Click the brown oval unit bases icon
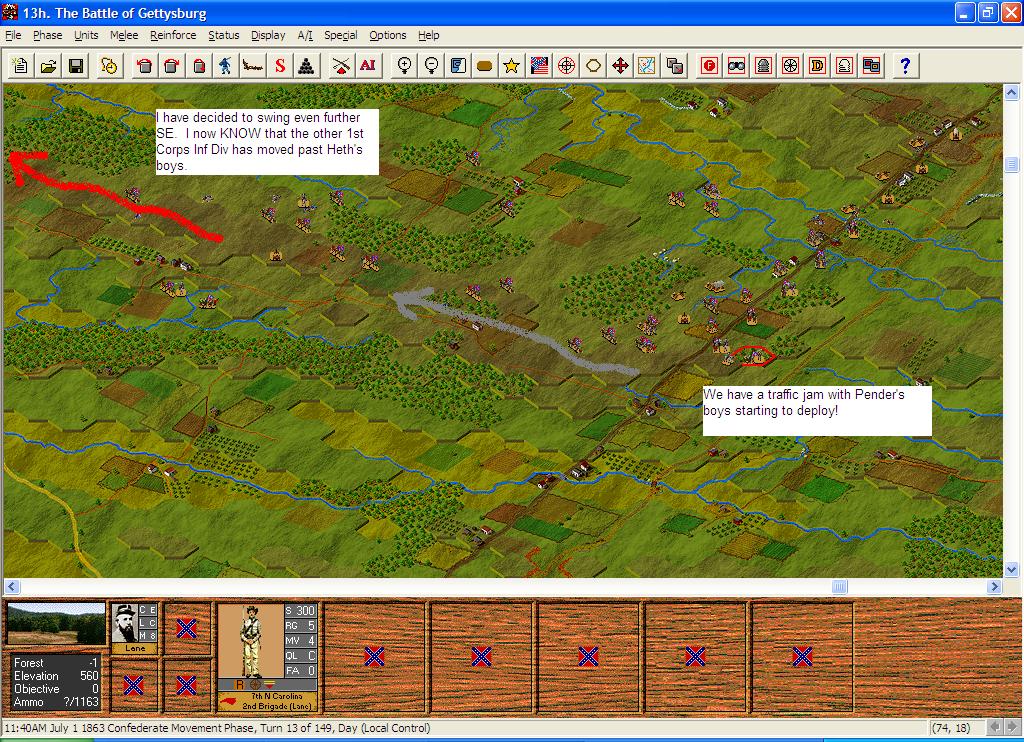1024x742 pixels. [485, 65]
